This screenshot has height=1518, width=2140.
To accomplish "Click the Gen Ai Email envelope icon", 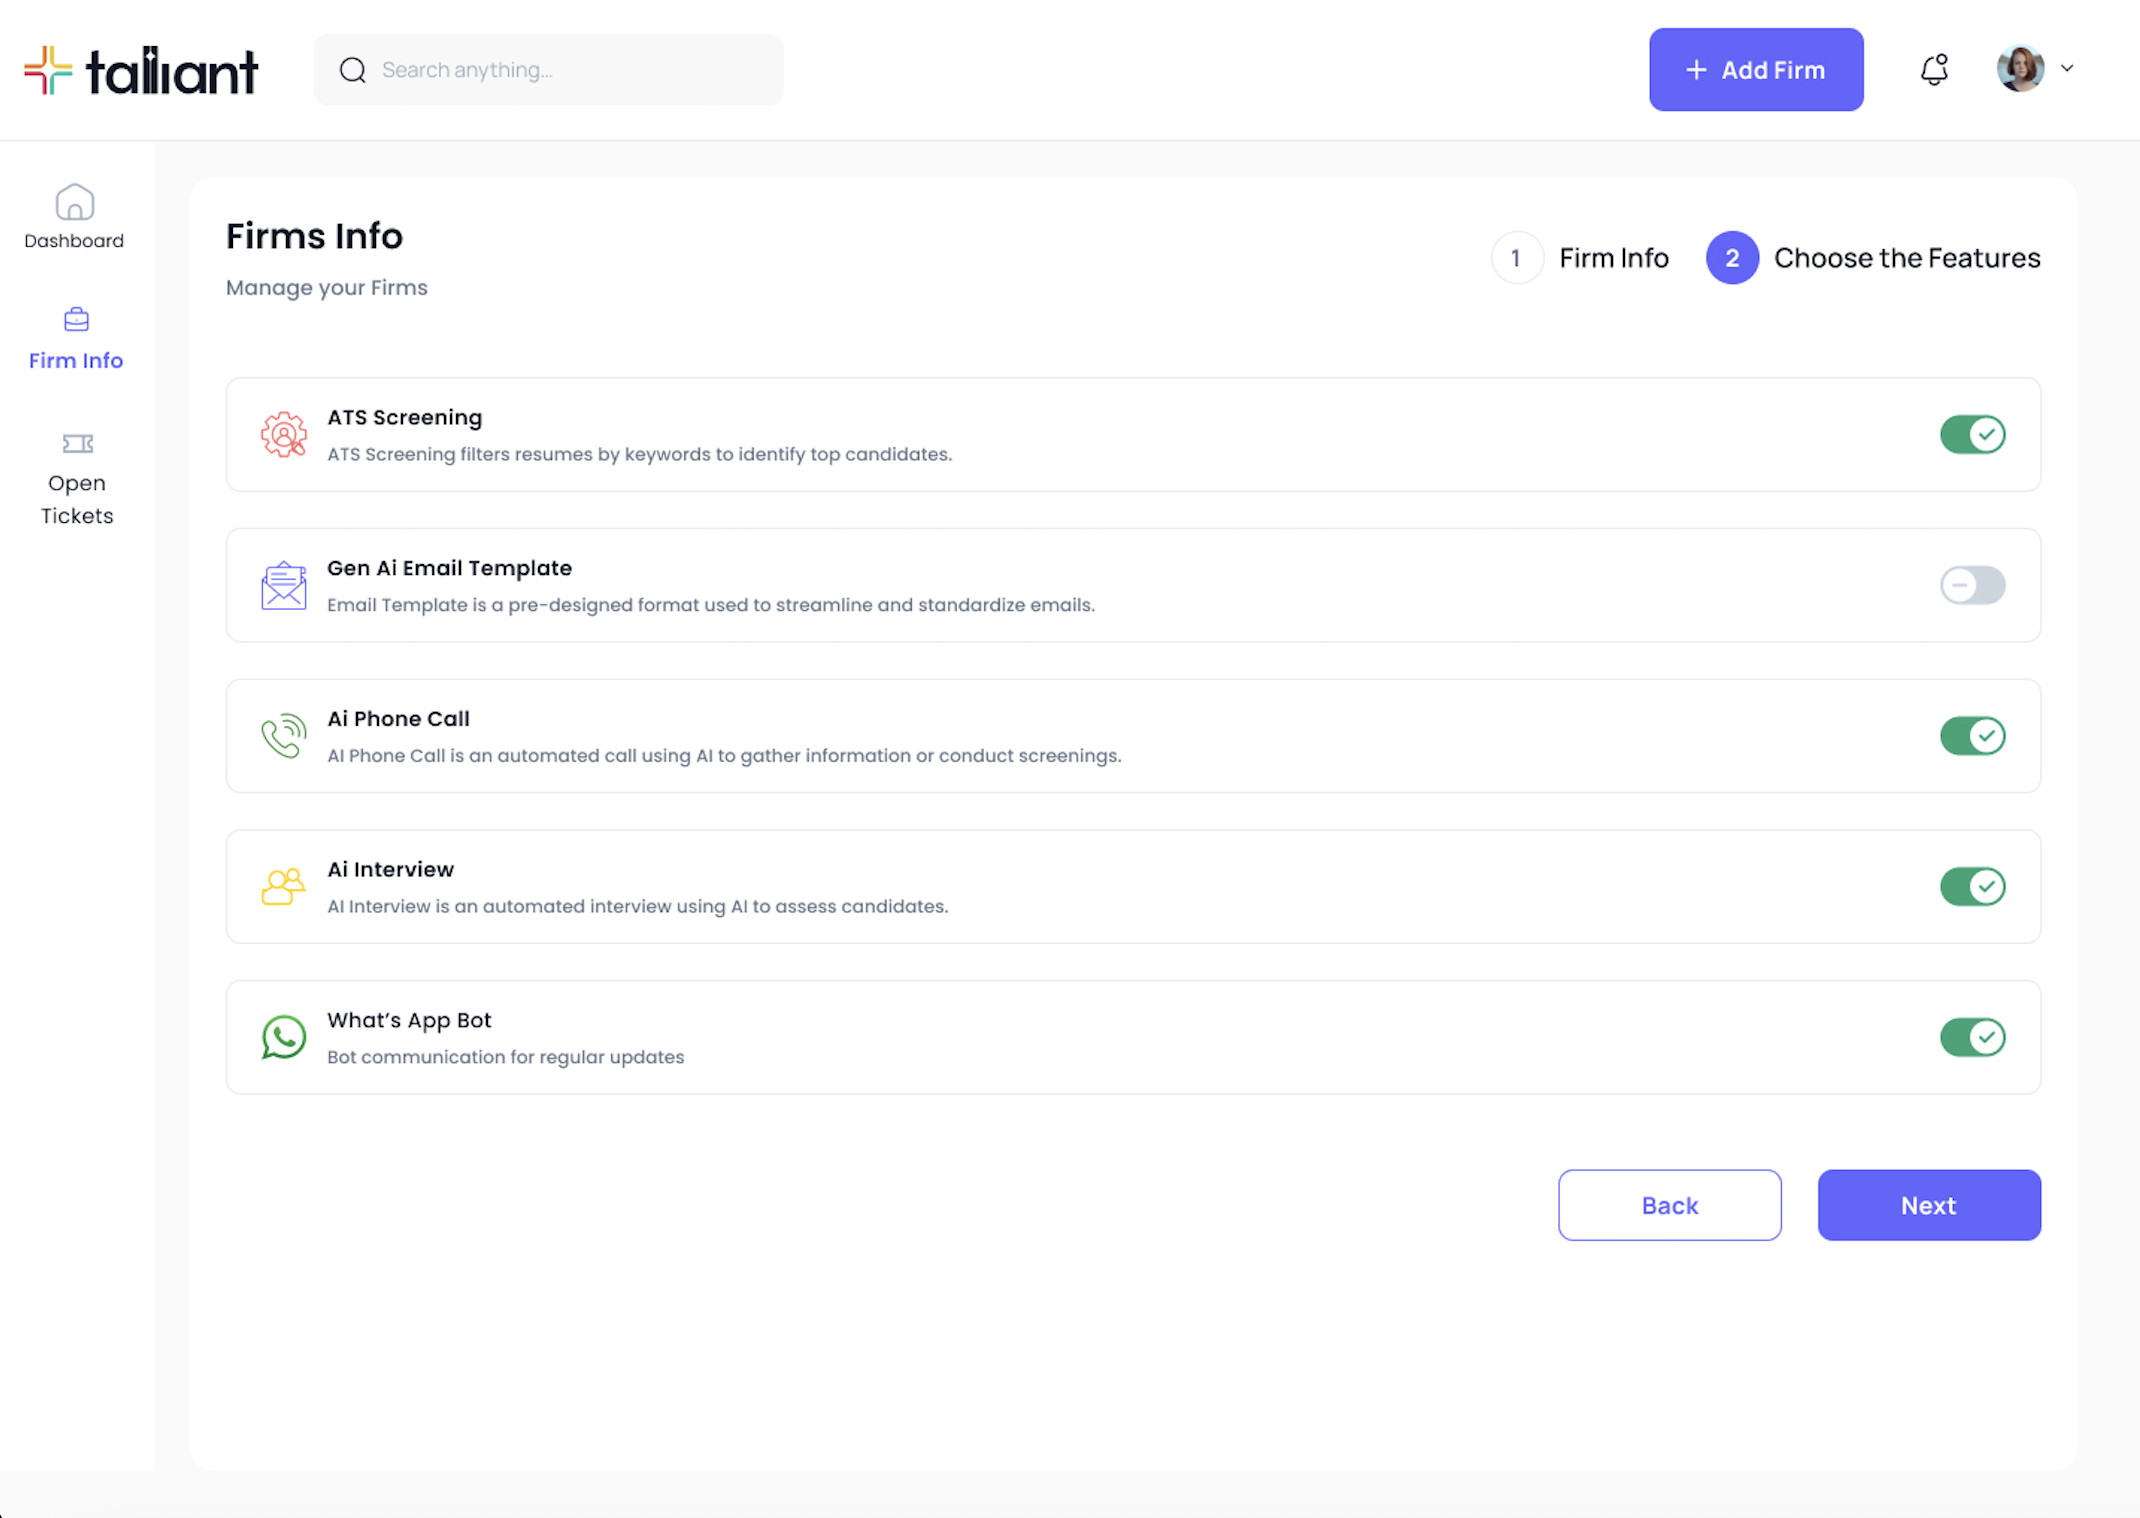I will (x=284, y=586).
